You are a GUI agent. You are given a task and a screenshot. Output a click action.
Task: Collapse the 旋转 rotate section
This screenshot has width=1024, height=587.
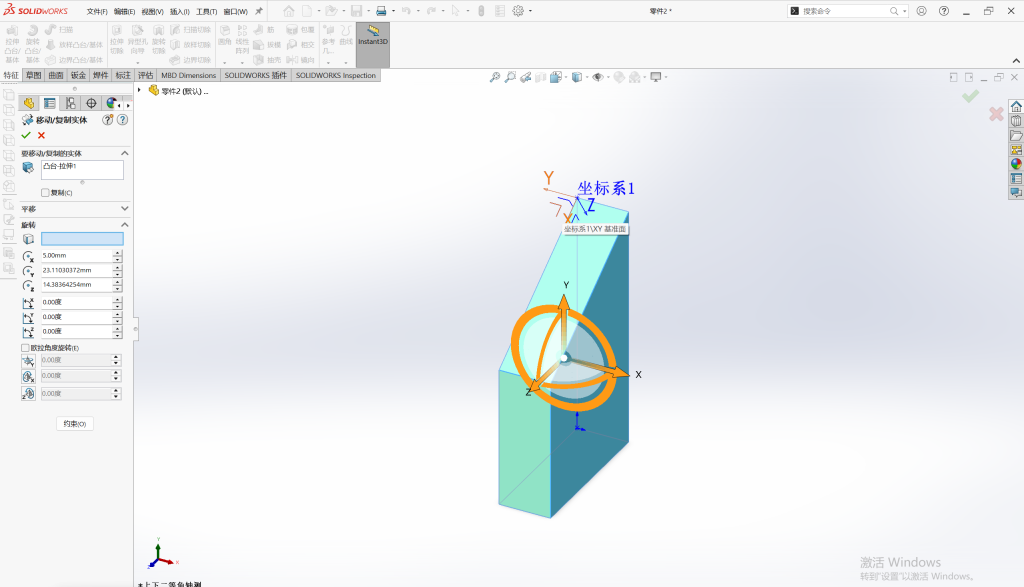125,224
